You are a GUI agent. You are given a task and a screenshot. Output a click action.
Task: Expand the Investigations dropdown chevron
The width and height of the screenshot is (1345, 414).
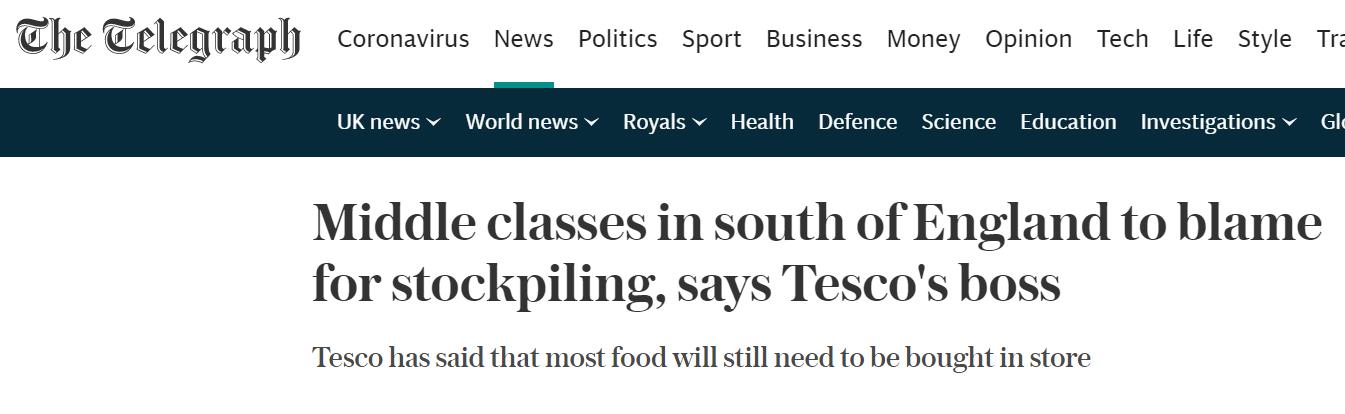pyautogui.click(x=1289, y=122)
